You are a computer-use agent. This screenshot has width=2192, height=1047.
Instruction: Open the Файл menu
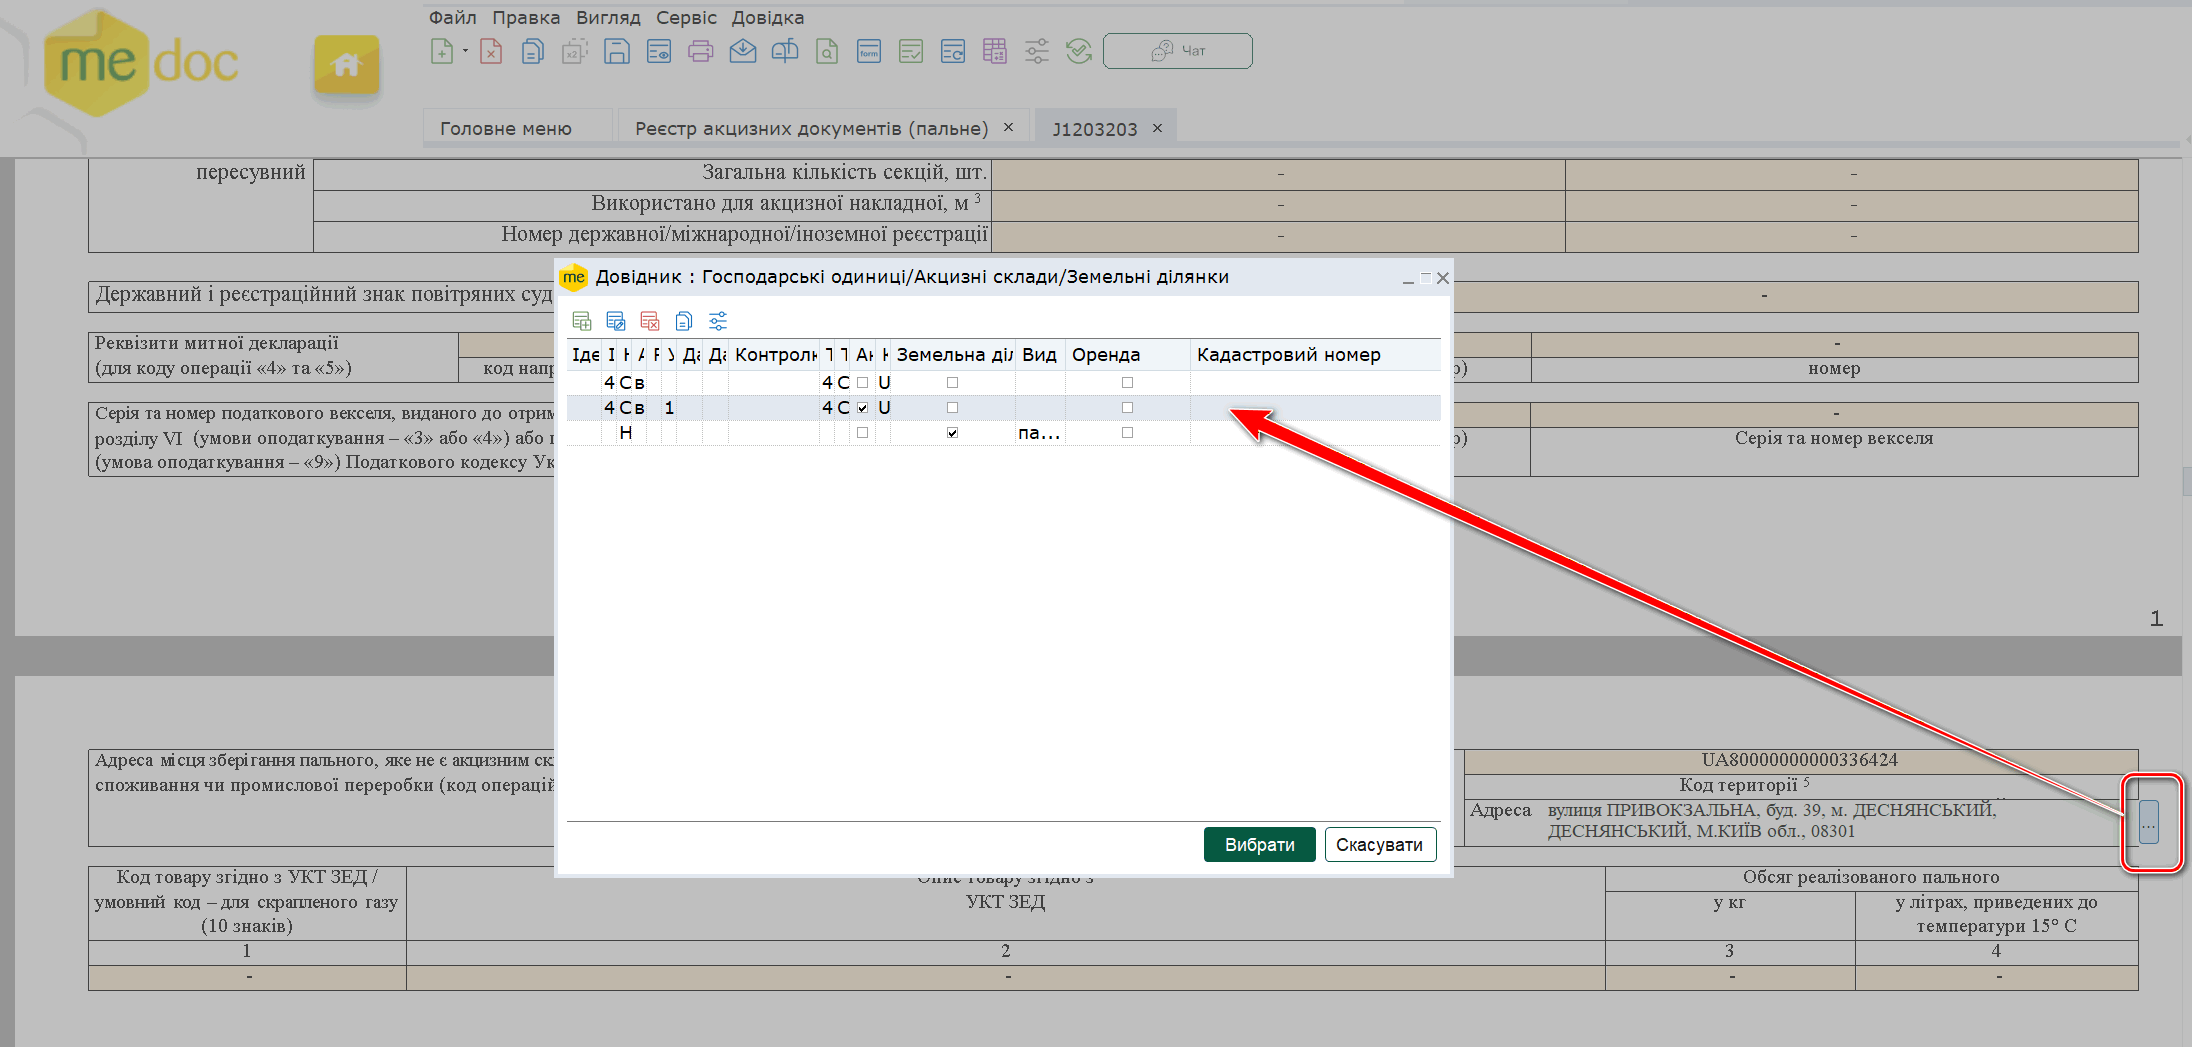click(x=452, y=18)
